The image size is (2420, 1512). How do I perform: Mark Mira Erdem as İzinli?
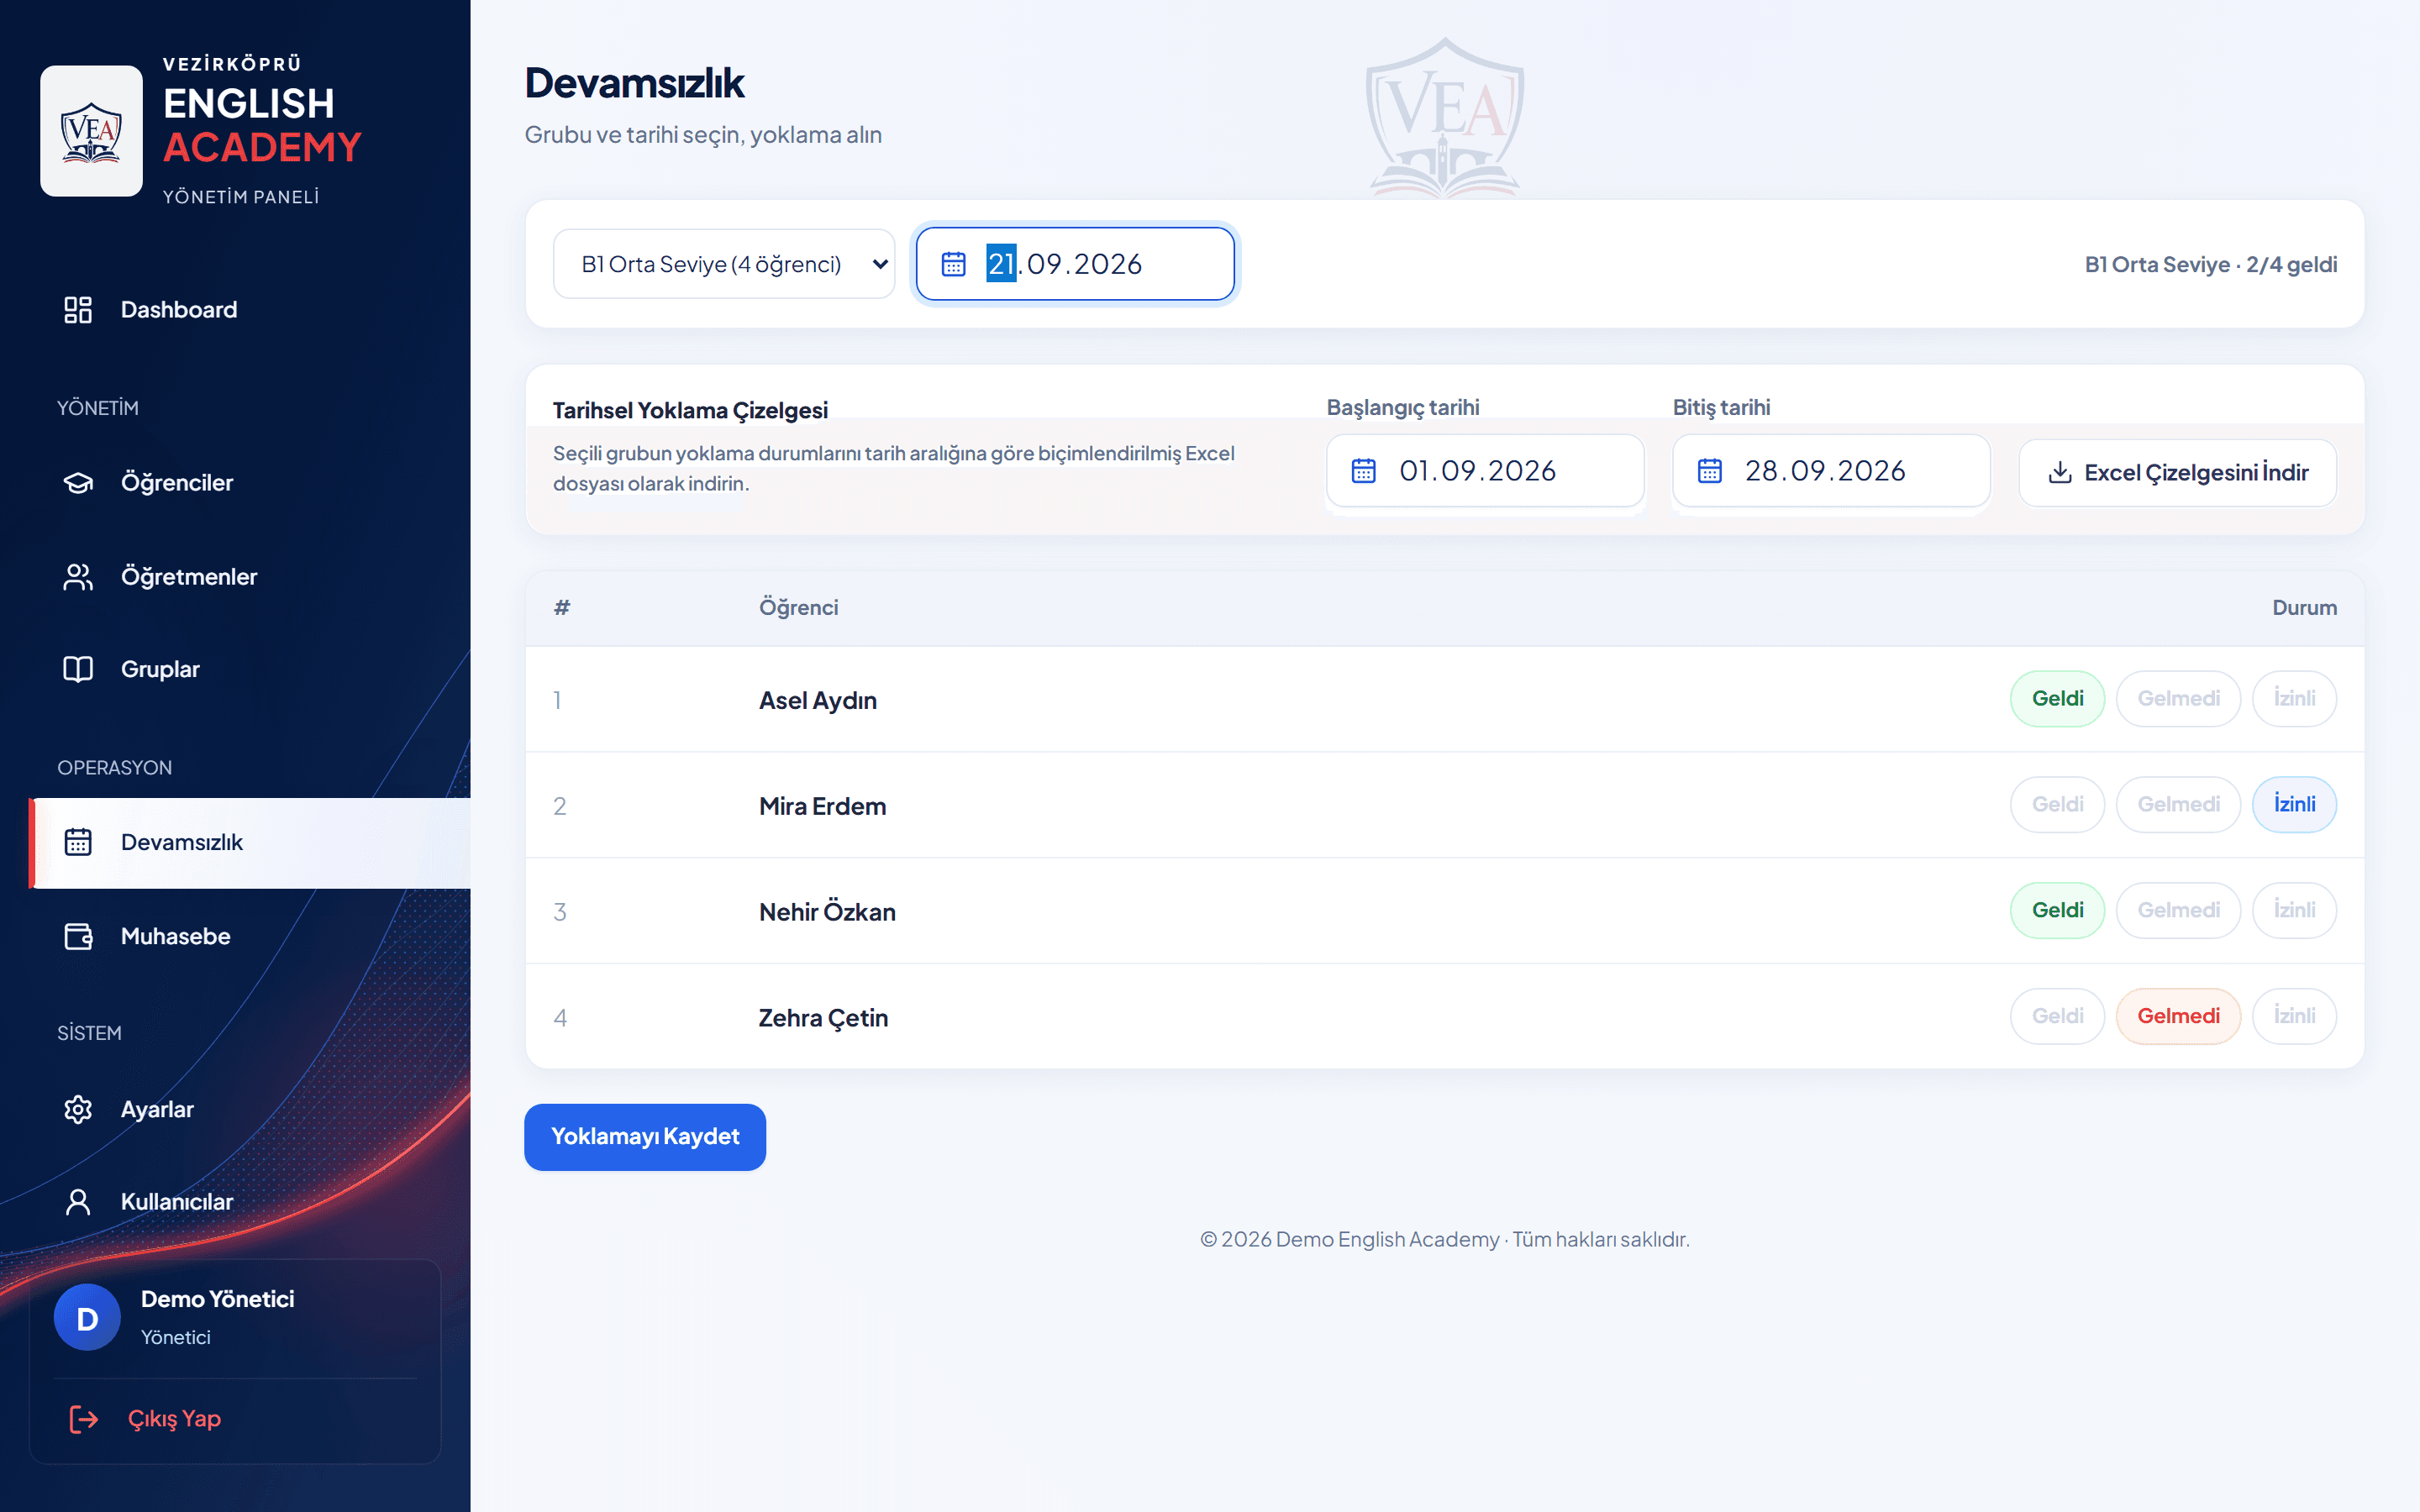point(2294,805)
